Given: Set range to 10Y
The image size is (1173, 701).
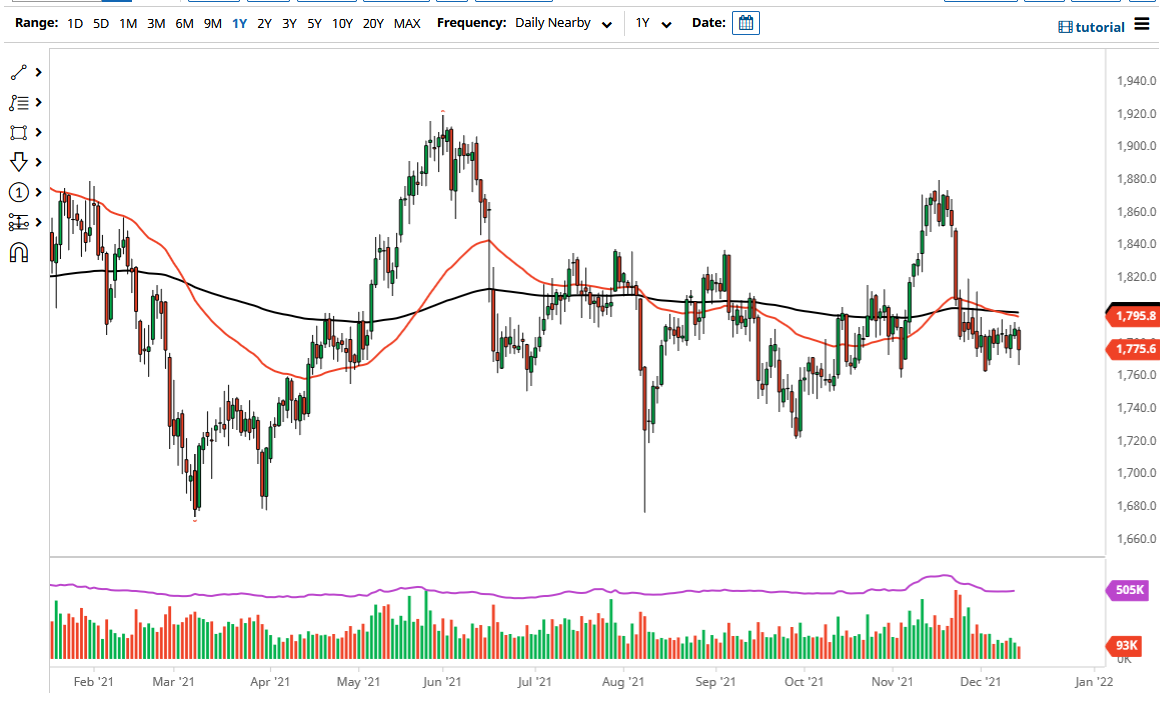Looking at the screenshot, I should point(342,23).
